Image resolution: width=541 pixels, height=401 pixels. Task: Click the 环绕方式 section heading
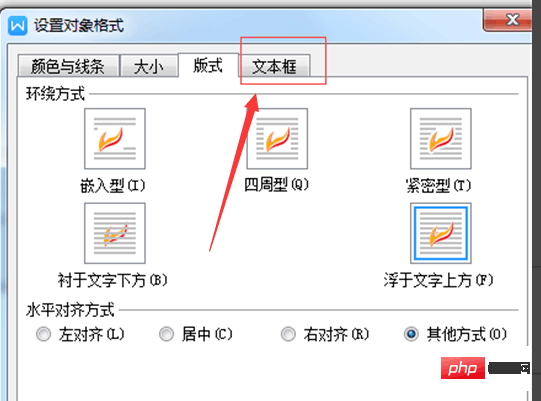point(55,94)
